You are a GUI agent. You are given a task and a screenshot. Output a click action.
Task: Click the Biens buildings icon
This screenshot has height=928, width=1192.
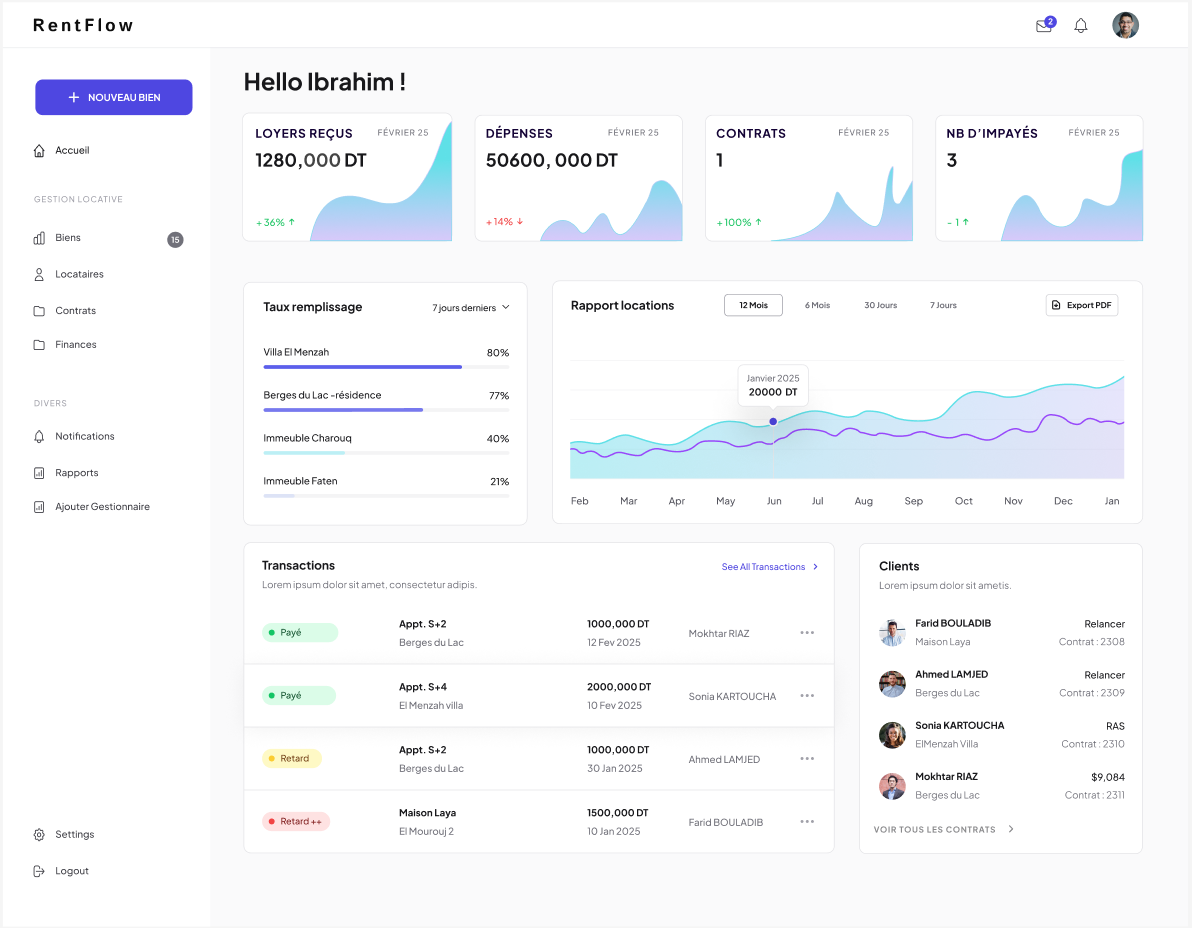tap(39, 238)
